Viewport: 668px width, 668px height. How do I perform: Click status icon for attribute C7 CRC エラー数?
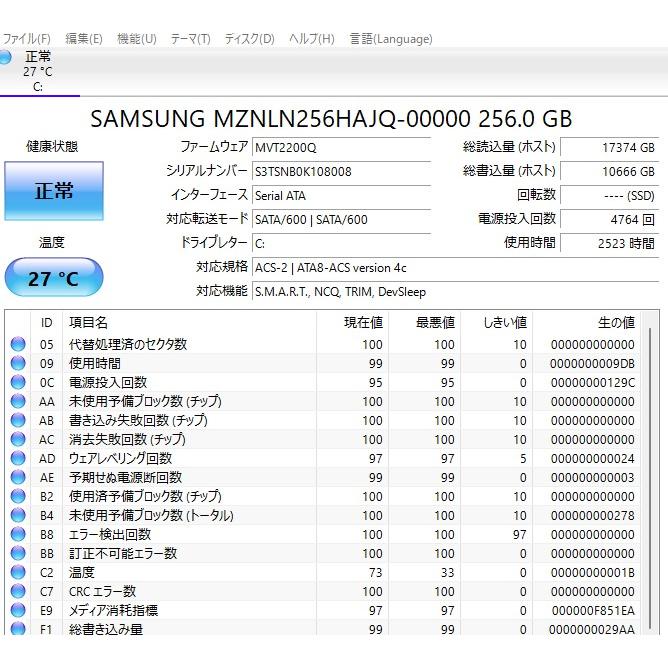18,591
